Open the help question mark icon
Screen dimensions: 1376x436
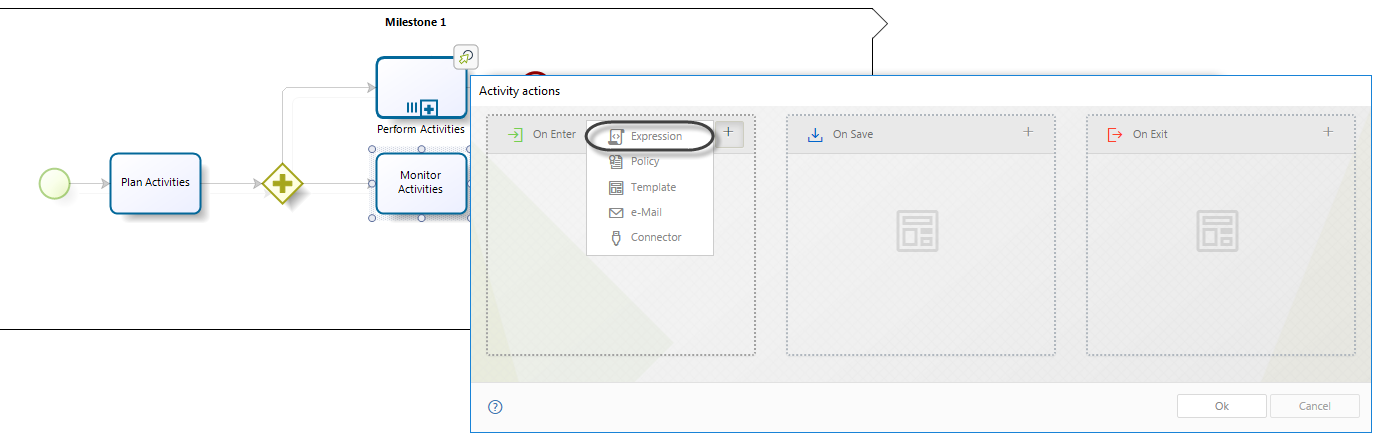pyautogui.click(x=495, y=407)
